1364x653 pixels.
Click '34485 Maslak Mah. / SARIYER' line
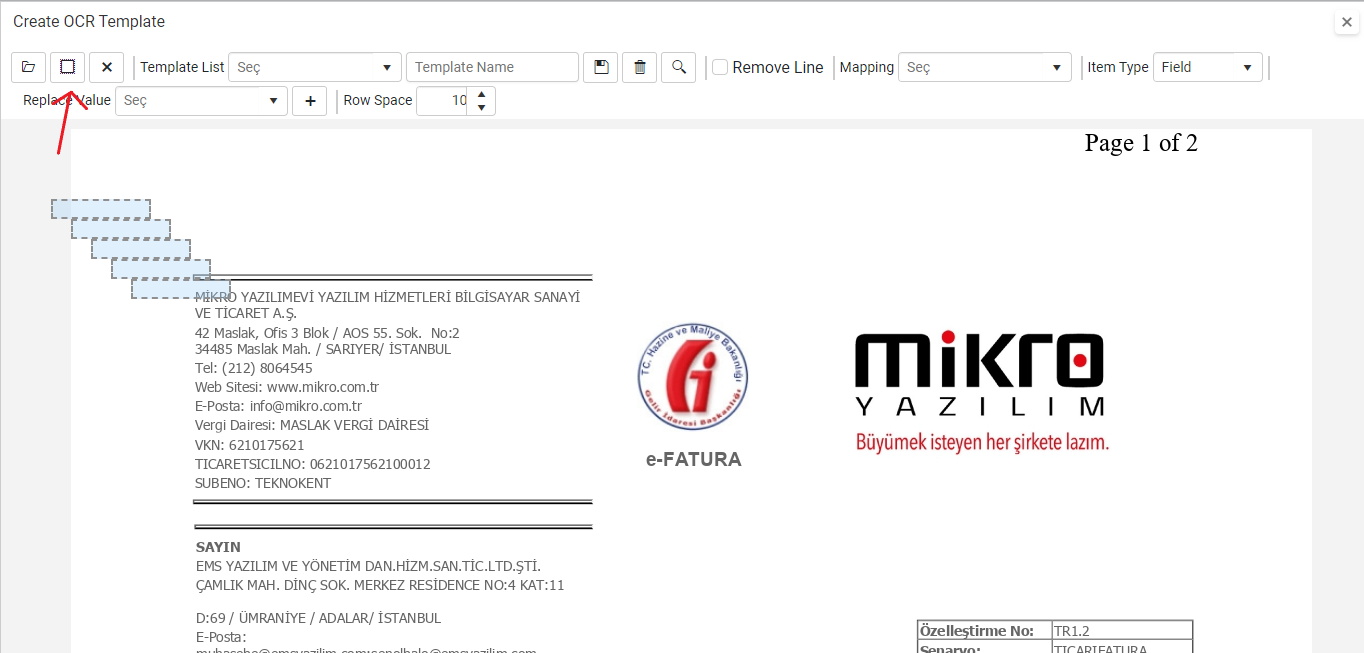(323, 349)
